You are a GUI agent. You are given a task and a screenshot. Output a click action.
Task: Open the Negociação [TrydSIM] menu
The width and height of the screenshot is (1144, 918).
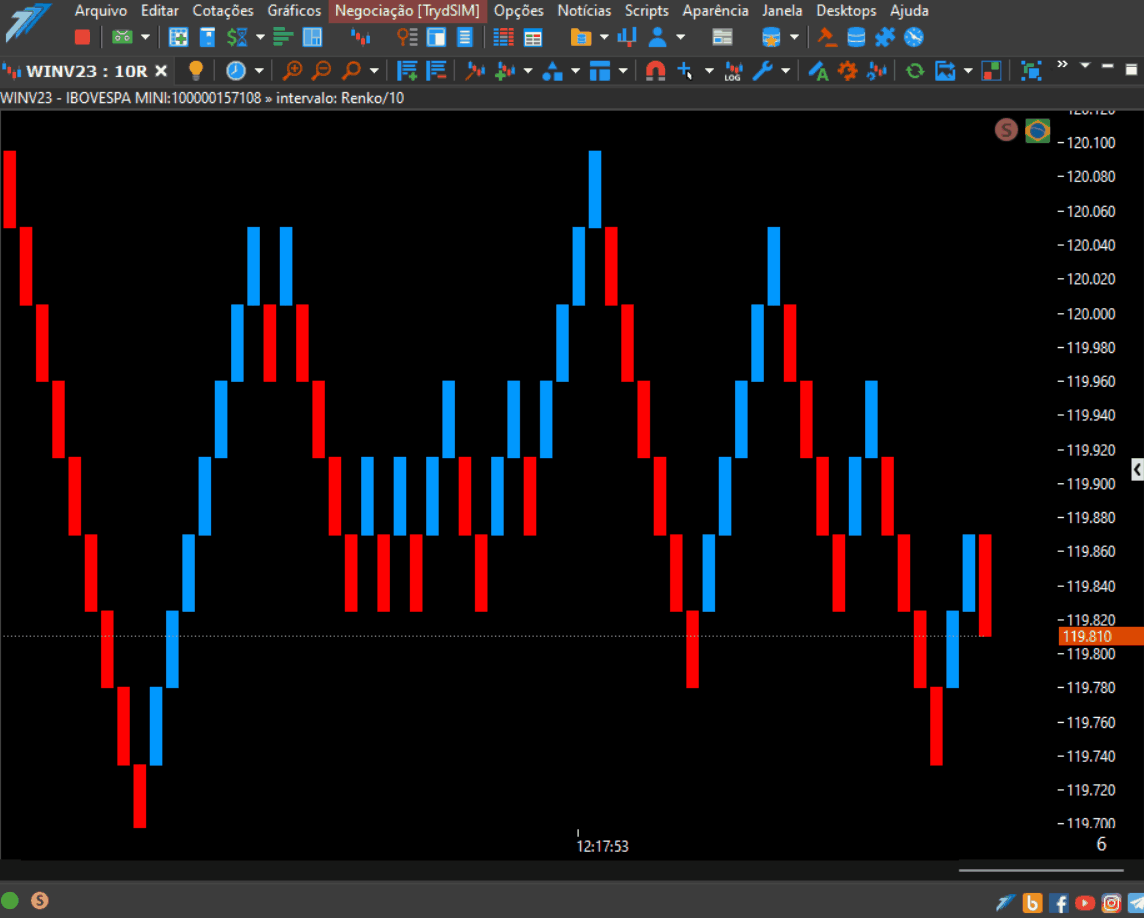pos(407,11)
